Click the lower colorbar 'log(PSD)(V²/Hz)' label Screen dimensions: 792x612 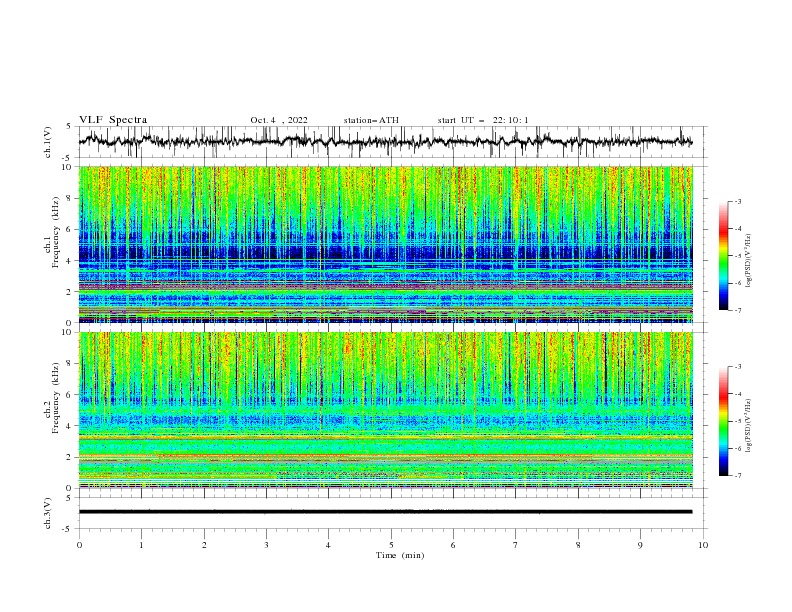(x=748, y=426)
